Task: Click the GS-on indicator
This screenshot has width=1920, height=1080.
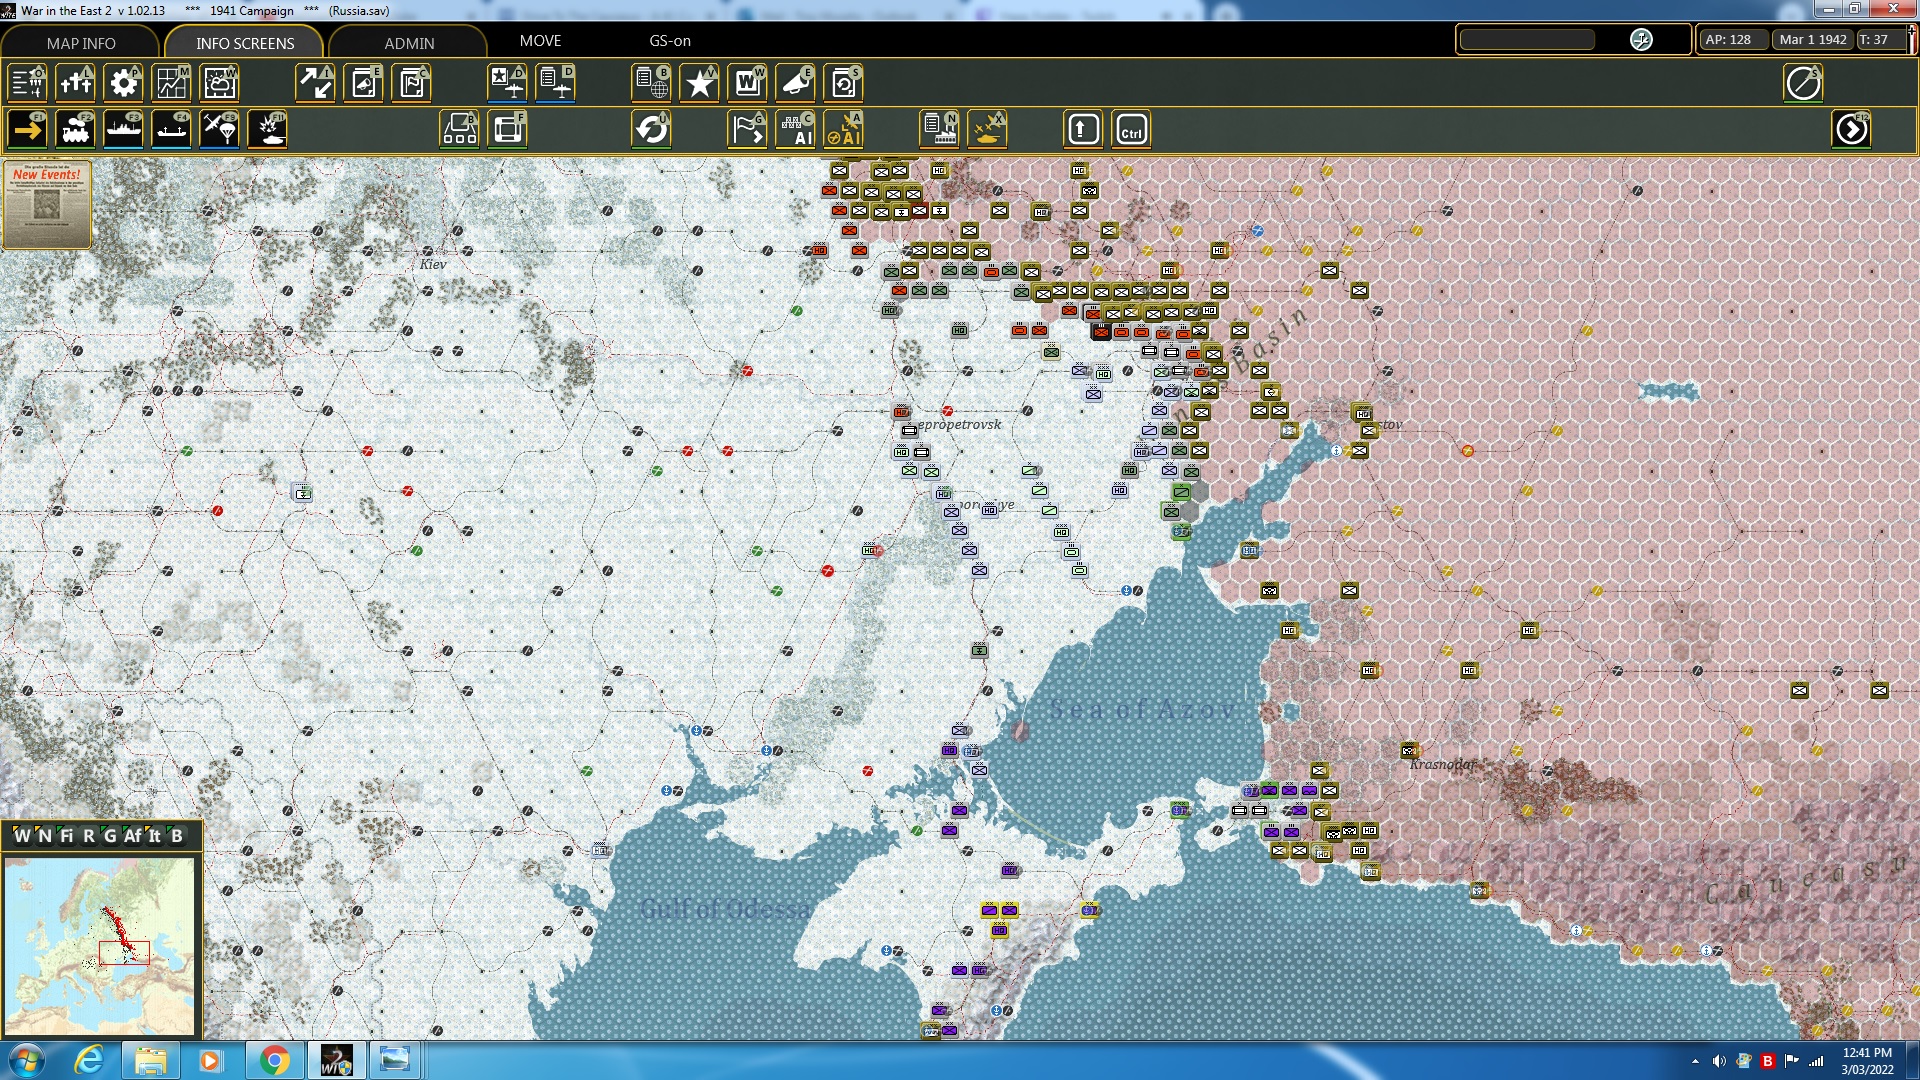Action: pyautogui.click(x=670, y=41)
